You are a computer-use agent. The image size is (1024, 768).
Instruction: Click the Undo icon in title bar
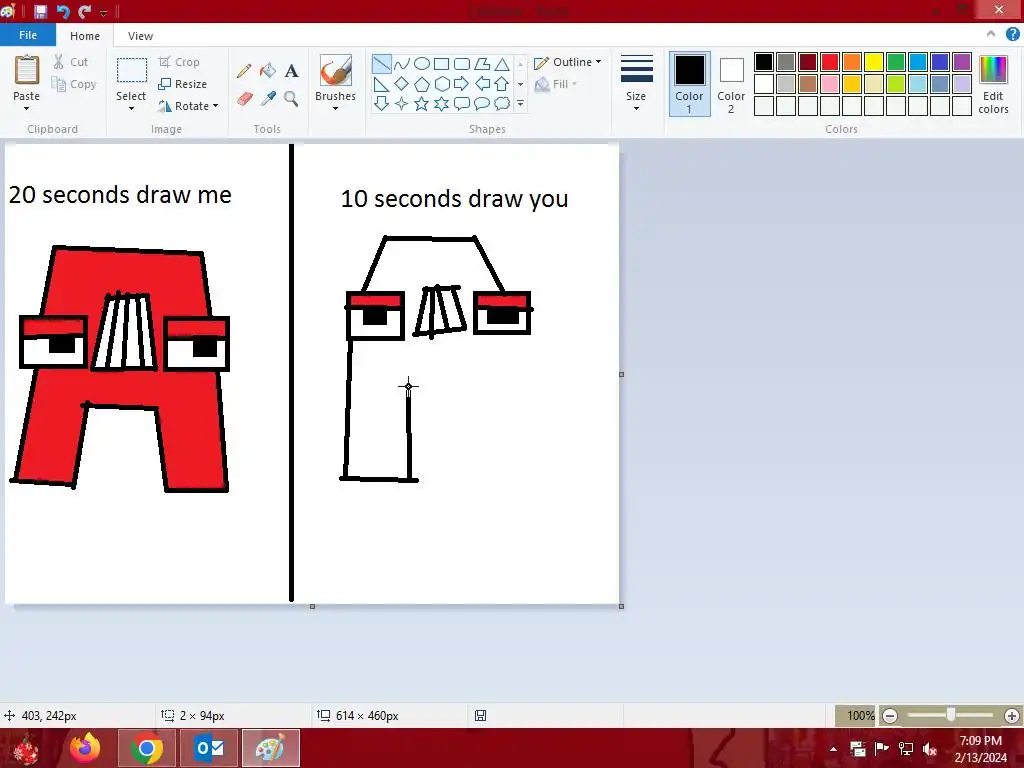point(63,11)
